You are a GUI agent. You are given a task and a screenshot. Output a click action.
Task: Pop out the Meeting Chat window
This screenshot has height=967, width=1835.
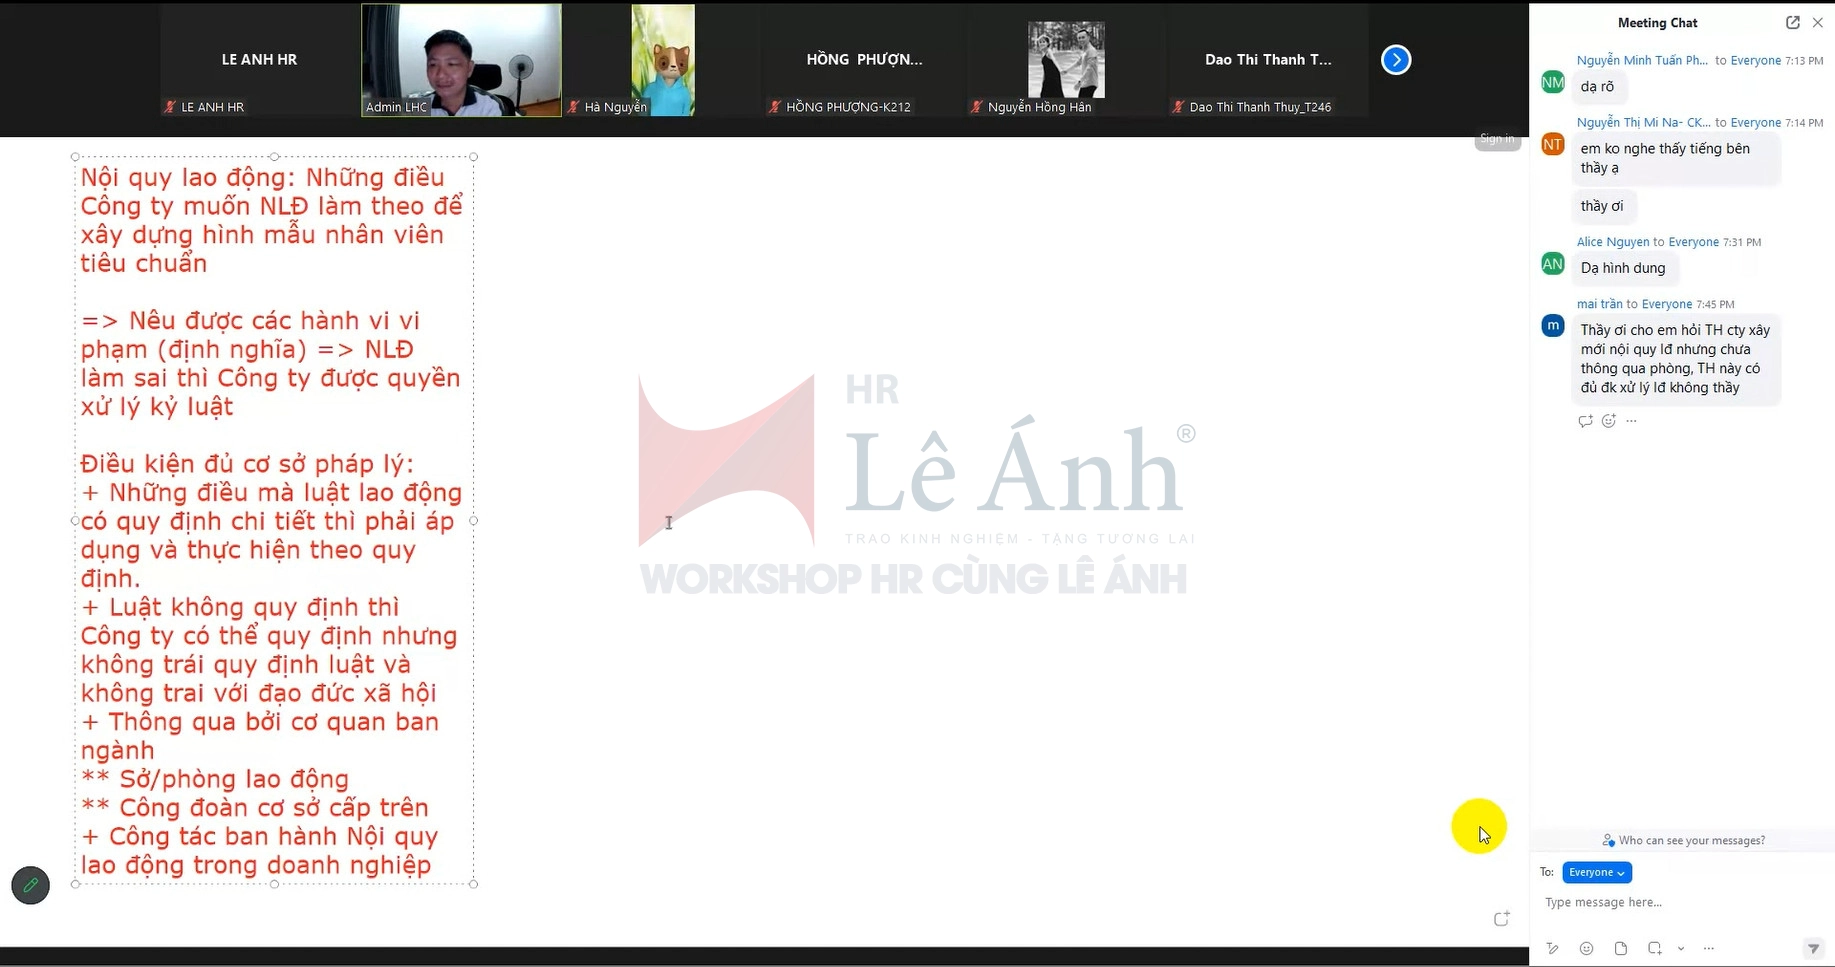pos(1792,22)
